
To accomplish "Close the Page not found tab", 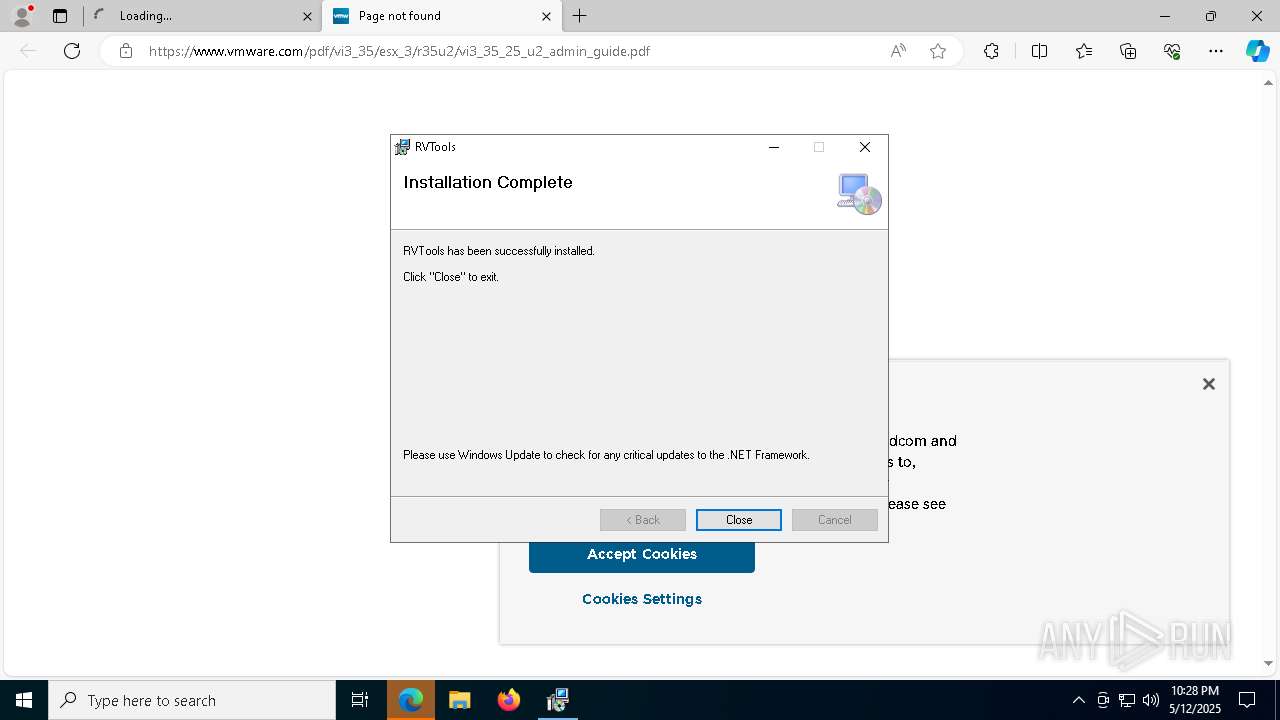I will [x=546, y=16].
